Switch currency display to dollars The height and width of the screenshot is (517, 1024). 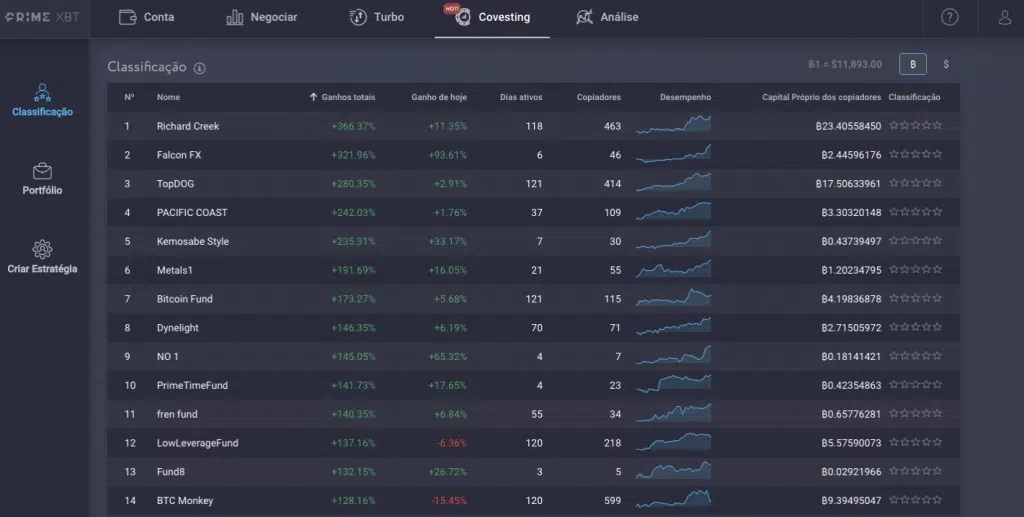point(946,64)
